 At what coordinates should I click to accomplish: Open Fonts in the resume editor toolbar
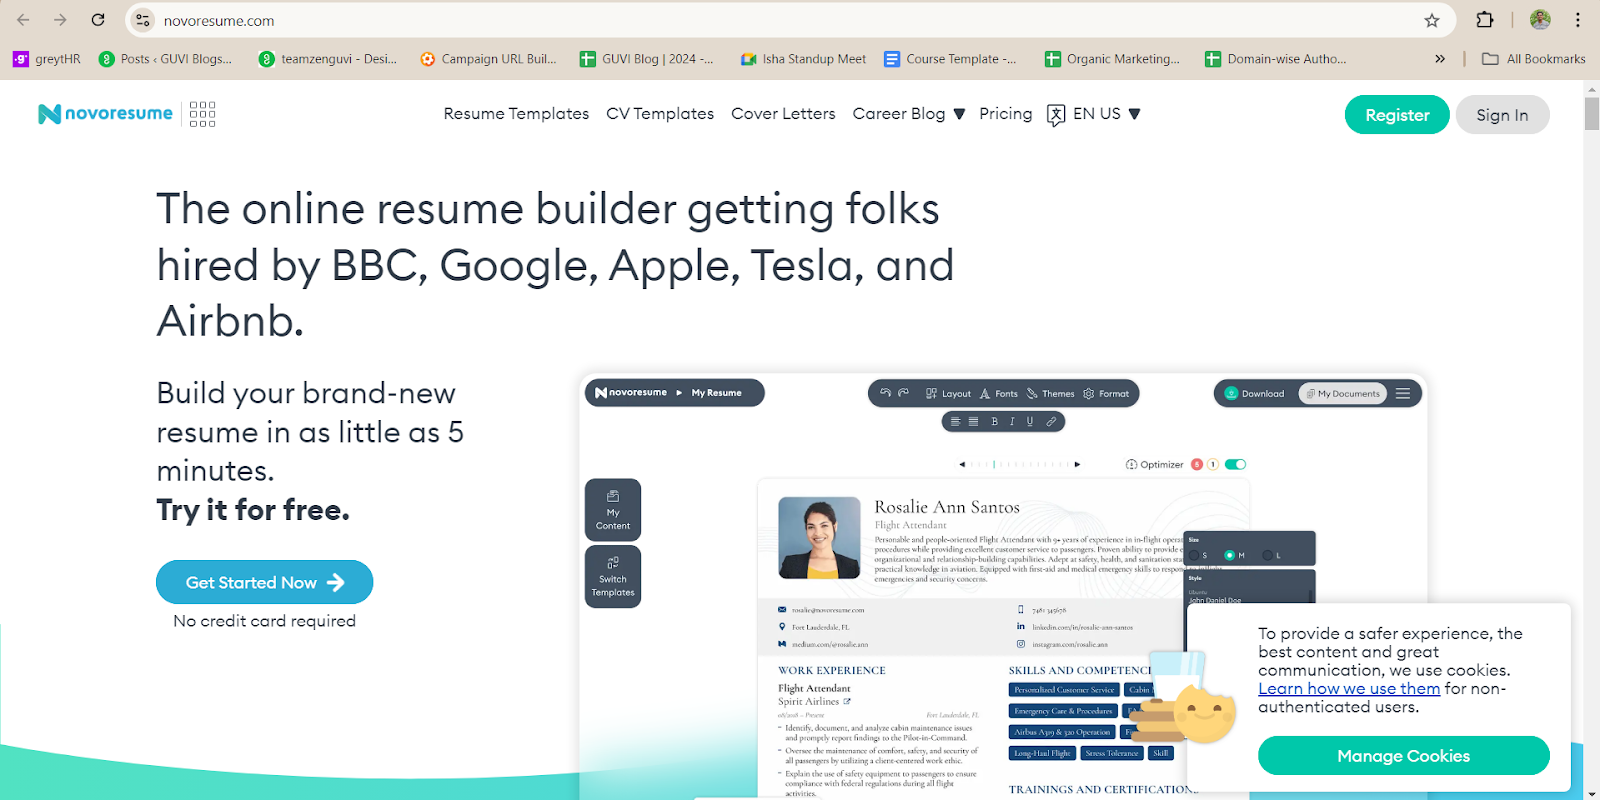999,393
